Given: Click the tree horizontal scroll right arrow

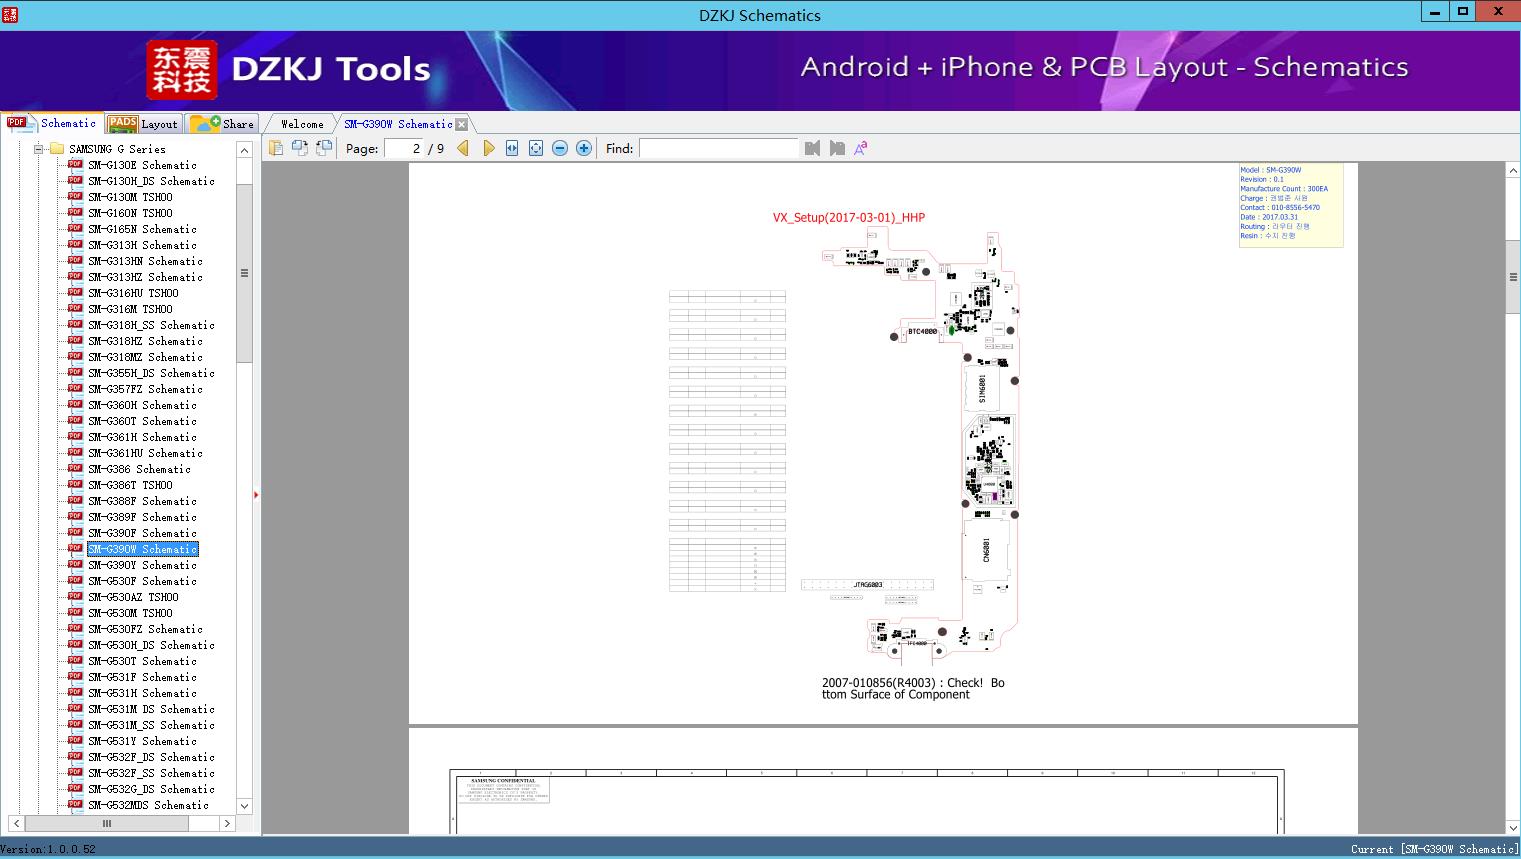Looking at the screenshot, I should click(227, 823).
